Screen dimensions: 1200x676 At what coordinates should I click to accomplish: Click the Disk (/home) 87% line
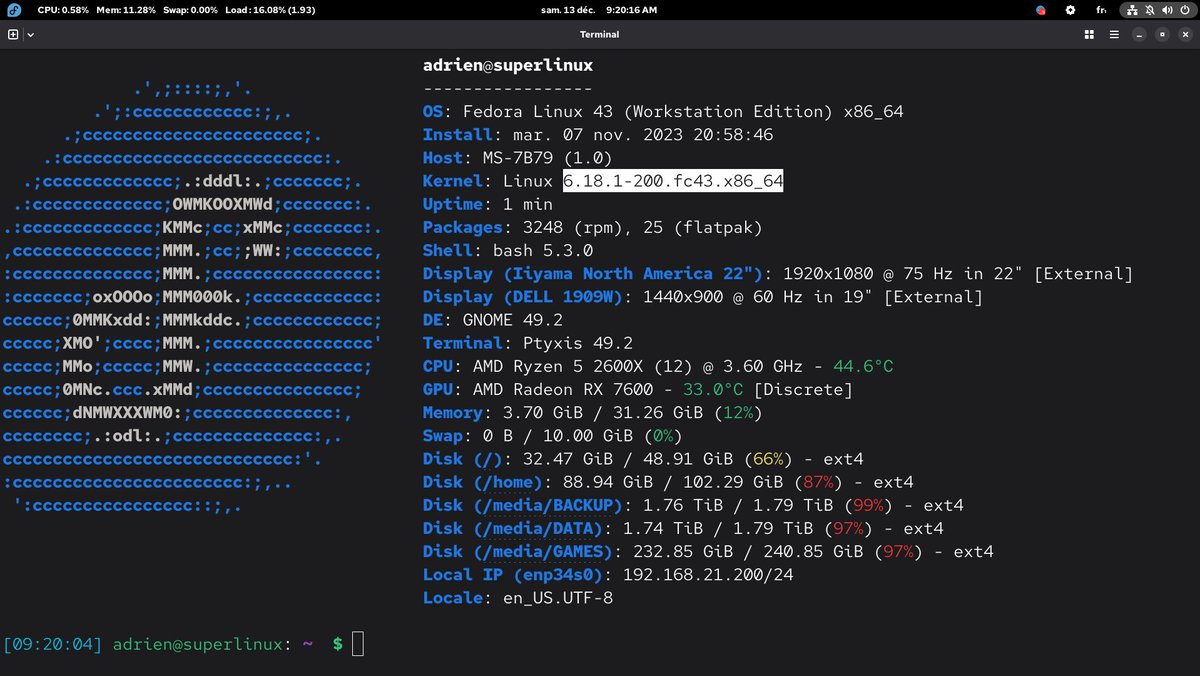coord(668,482)
